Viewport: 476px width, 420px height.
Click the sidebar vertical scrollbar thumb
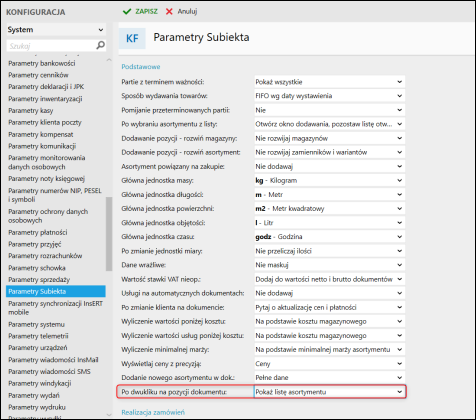(x=109, y=234)
